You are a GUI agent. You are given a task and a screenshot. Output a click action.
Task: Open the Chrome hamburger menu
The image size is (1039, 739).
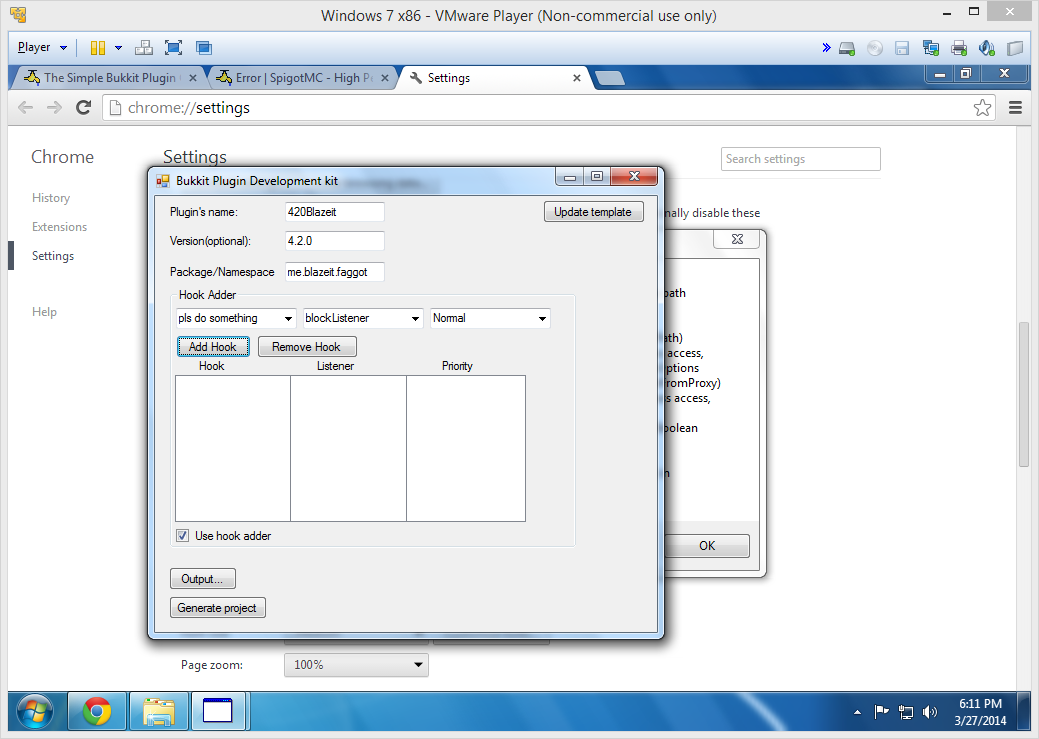pos(1015,108)
